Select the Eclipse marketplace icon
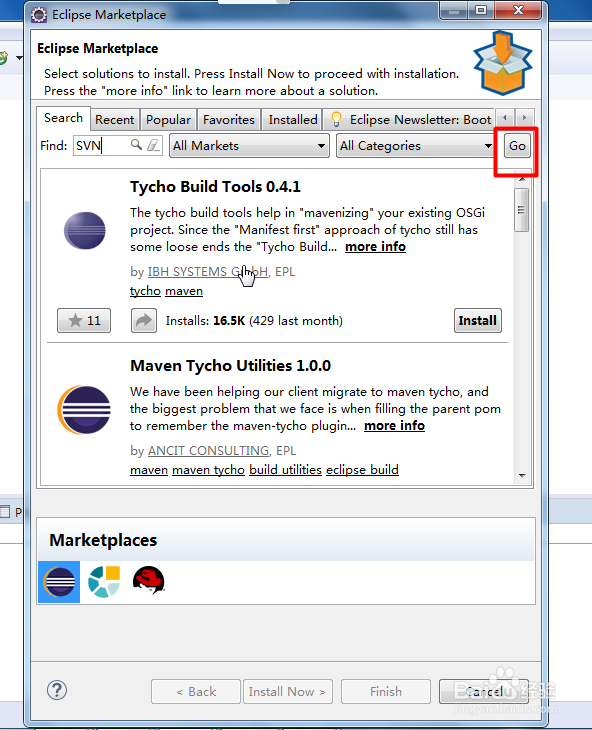This screenshot has width=592, height=730. pyautogui.click(x=59, y=582)
